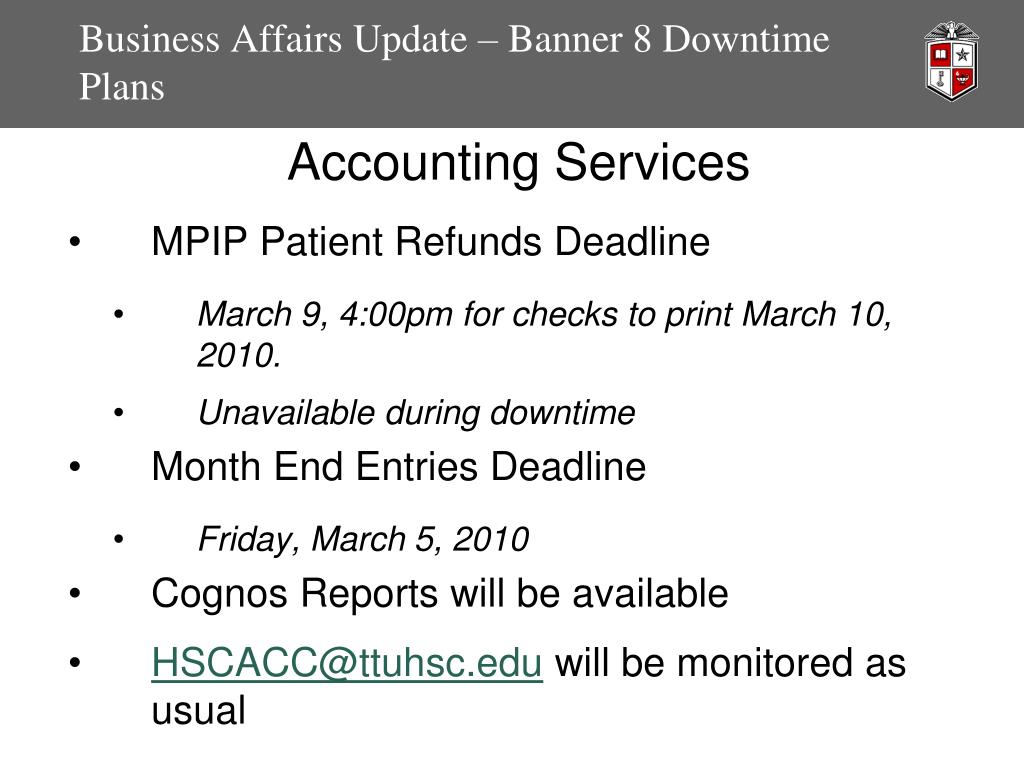1024x768 pixels.
Task: Select the MPIP Patient Refunds Deadline line
Action: click(x=430, y=242)
